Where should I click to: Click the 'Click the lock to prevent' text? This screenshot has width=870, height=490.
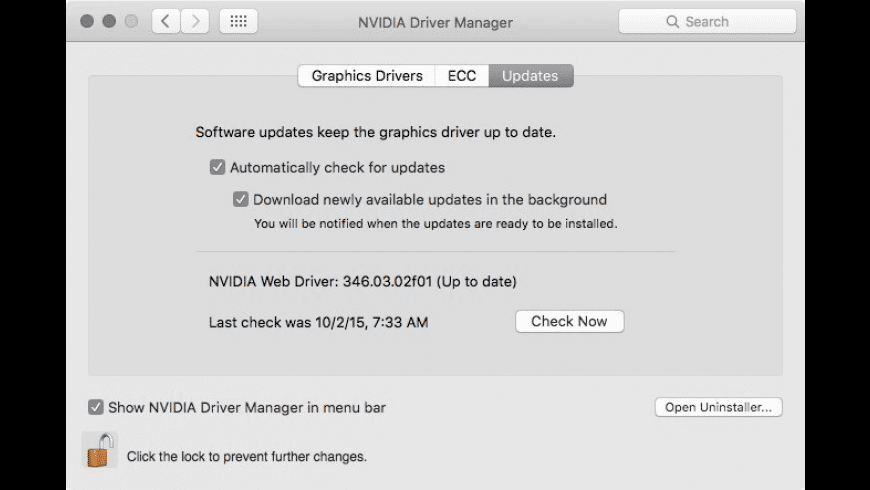tap(246, 457)
